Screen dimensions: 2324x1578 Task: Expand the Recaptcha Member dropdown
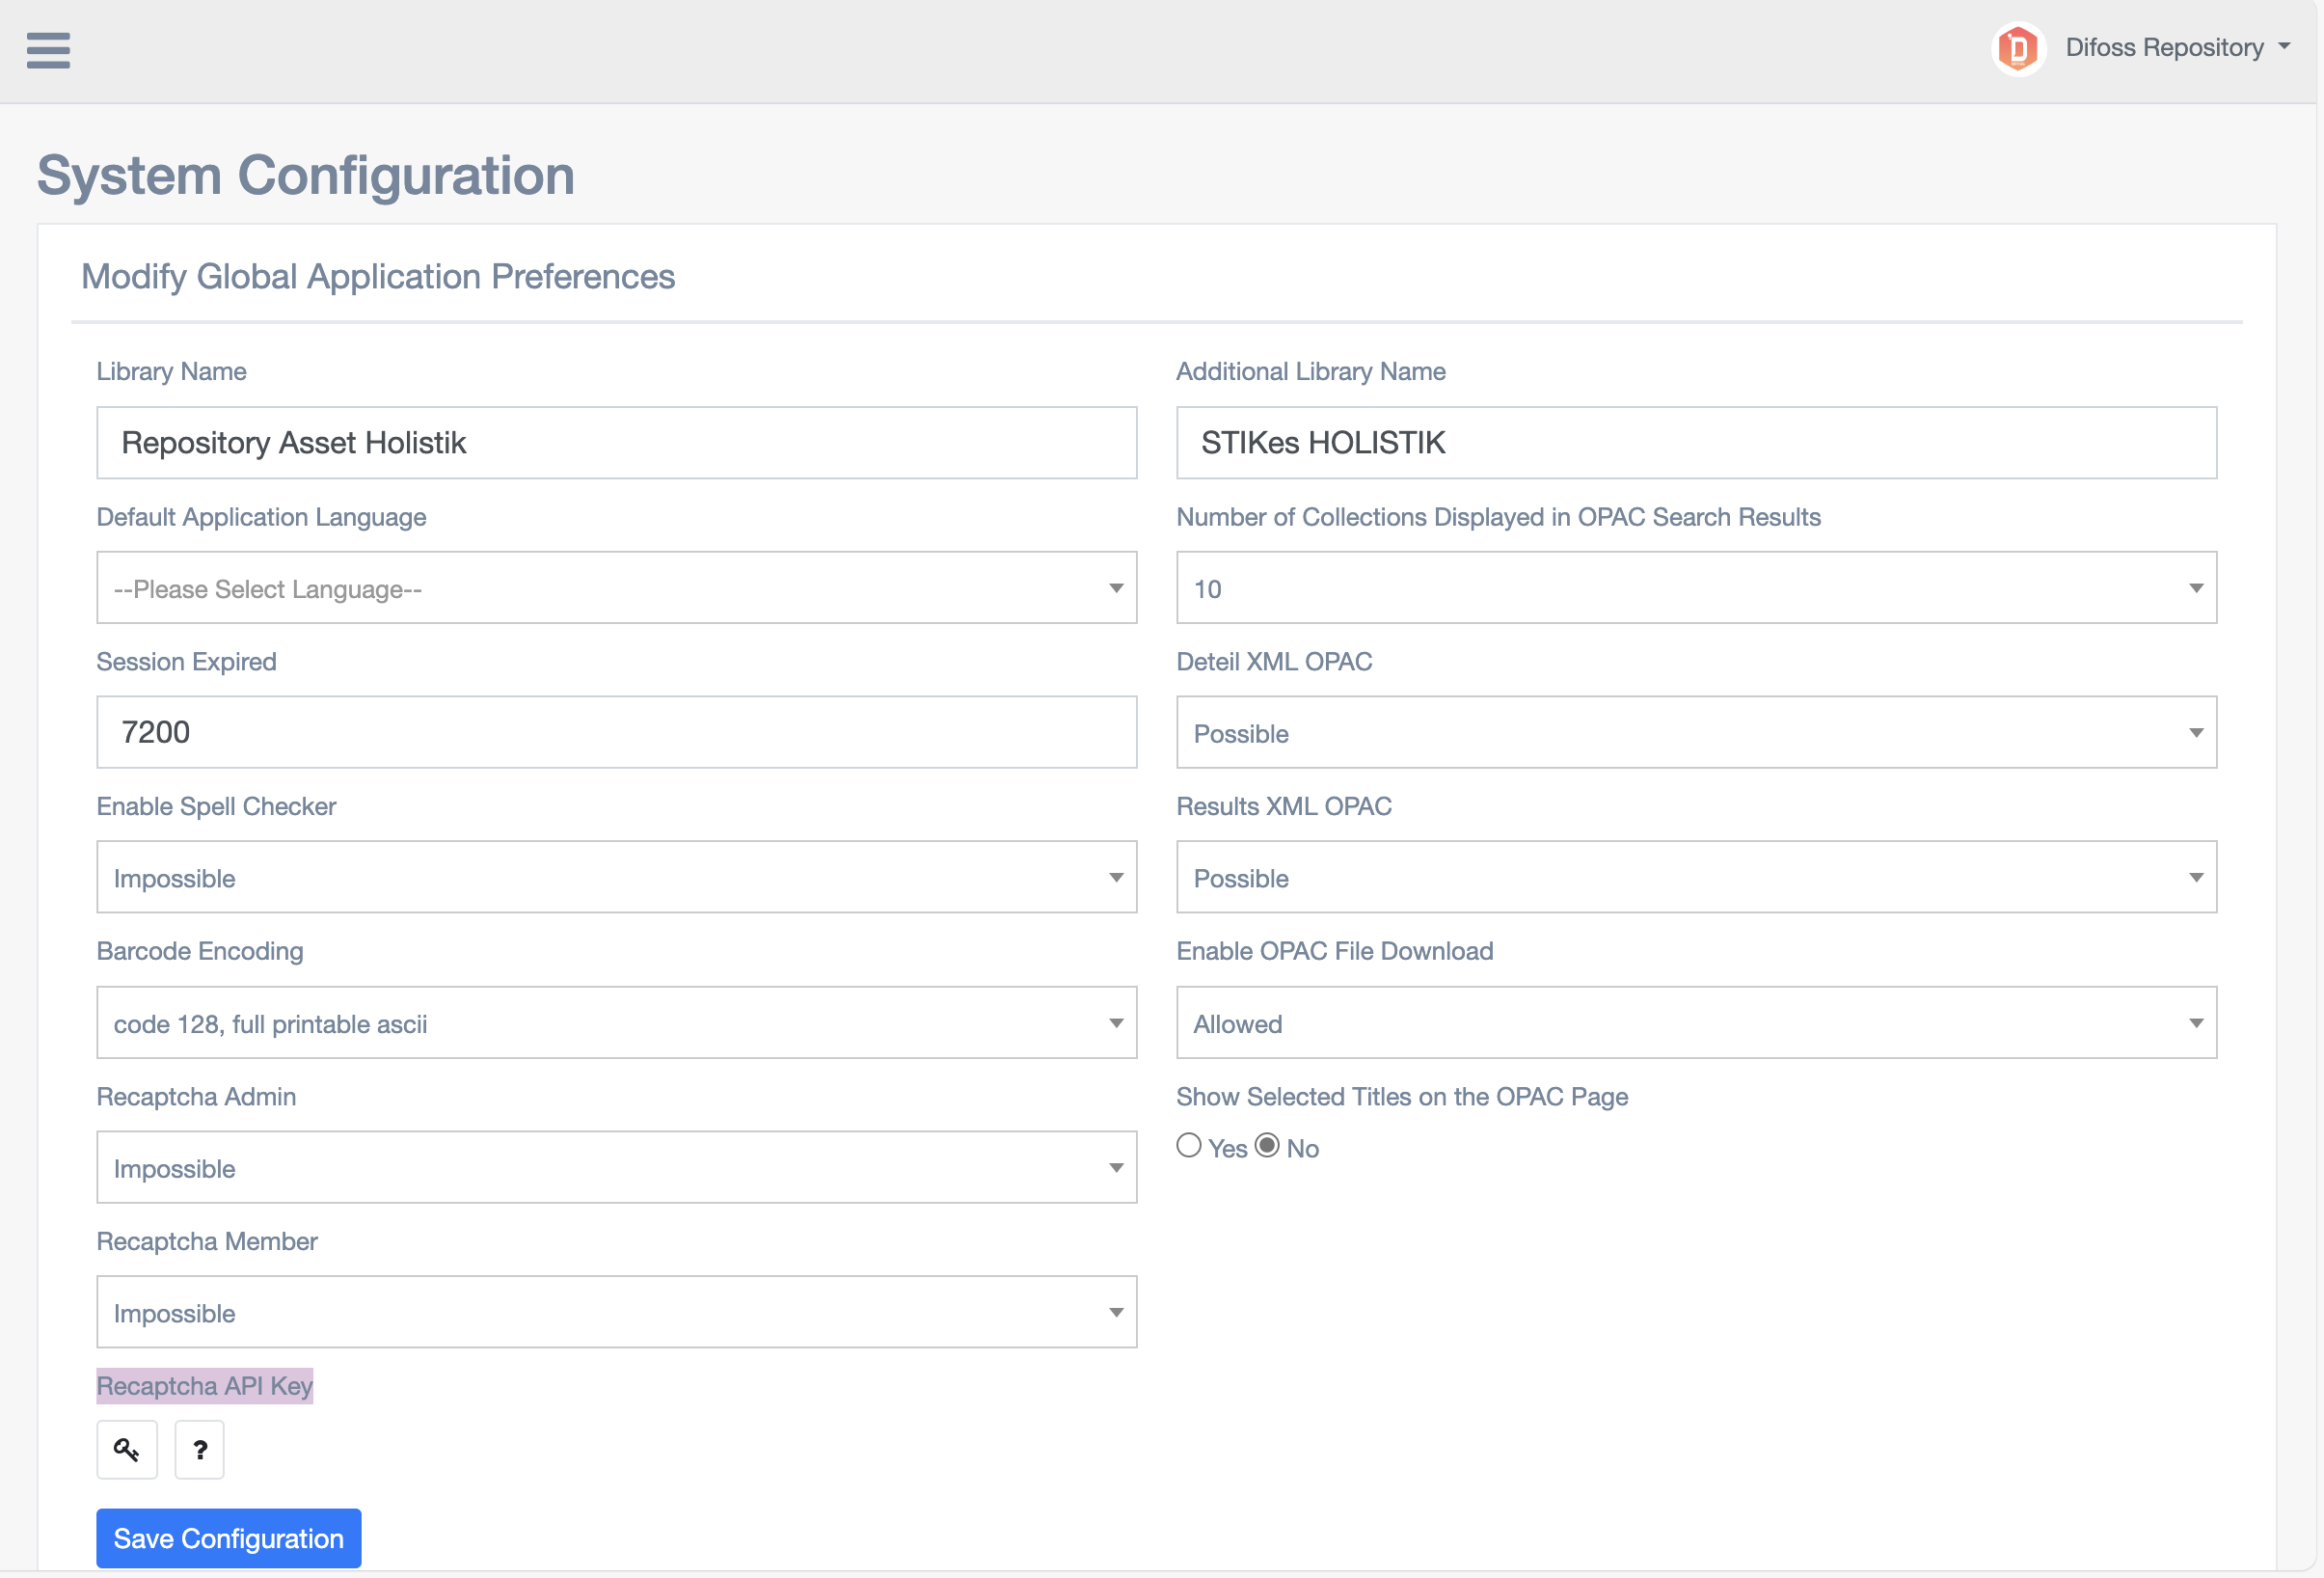tap(616, 1312)
